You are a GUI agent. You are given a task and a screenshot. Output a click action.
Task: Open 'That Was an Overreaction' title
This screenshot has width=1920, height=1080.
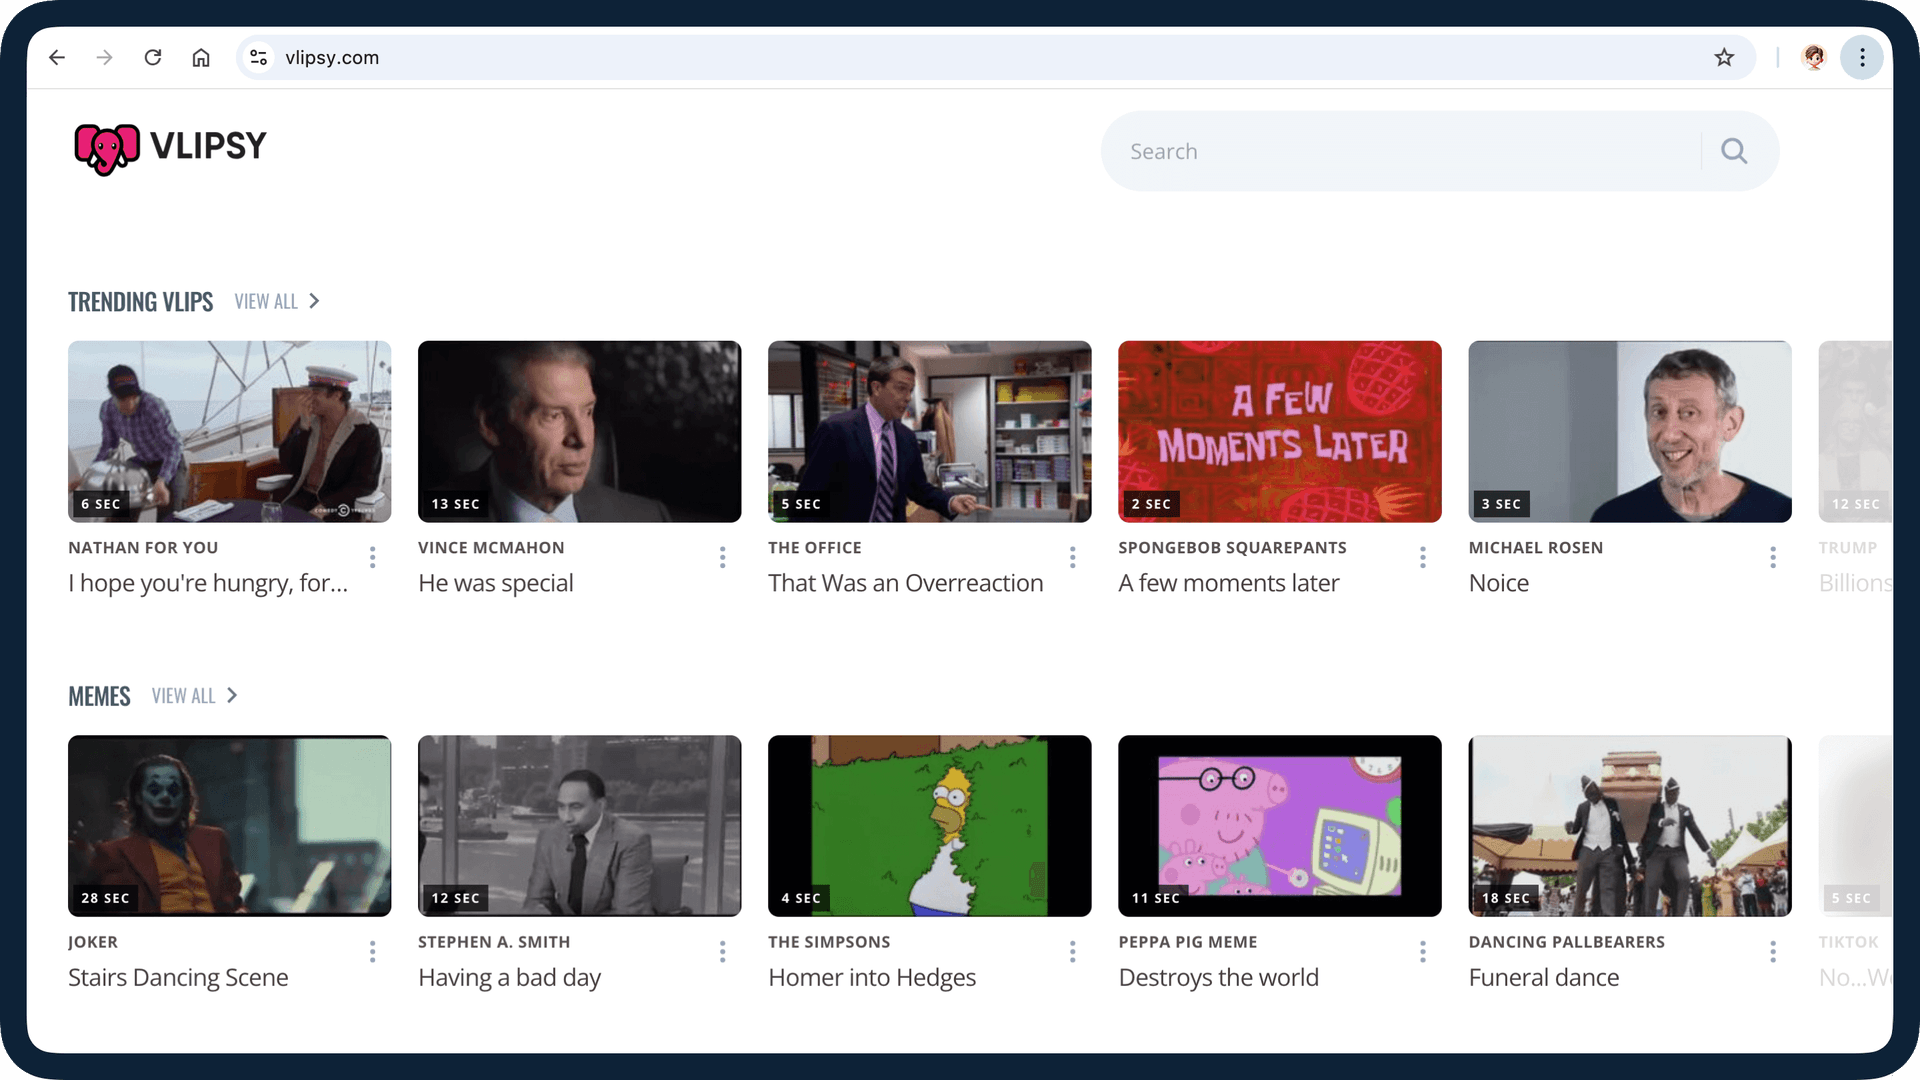(906, 583)
